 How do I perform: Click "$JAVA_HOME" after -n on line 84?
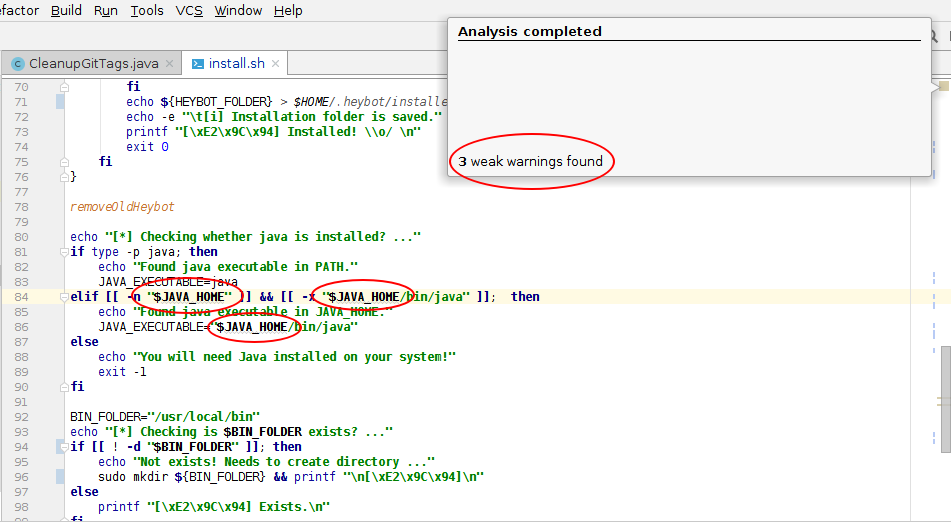click(190, 297)
